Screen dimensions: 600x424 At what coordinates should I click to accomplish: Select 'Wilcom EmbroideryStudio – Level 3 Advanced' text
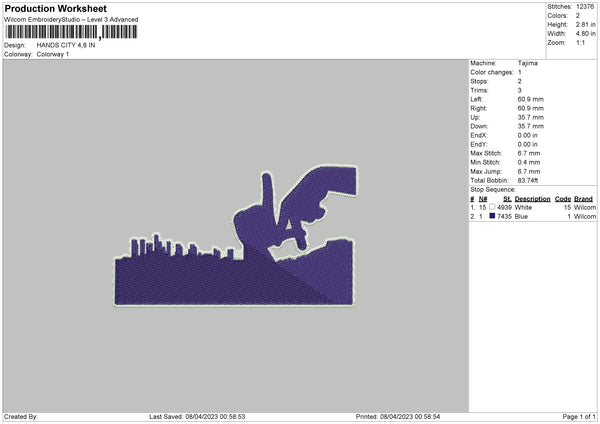coord(71,19)
